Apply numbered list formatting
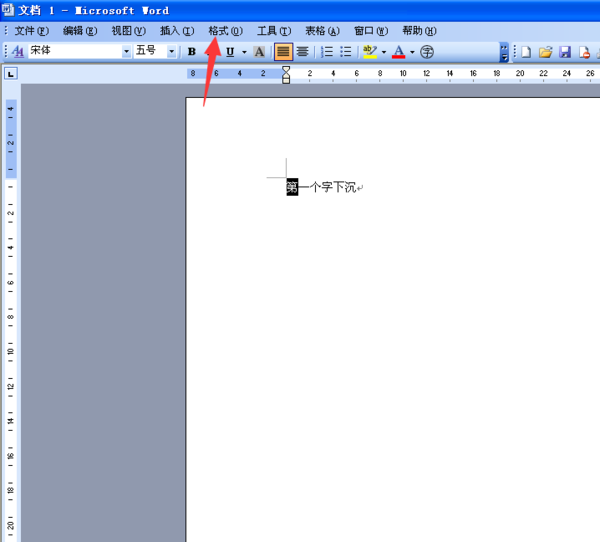The height and width of the screenshot is (542, 600). pyautogui.click(x=327, y=51)
